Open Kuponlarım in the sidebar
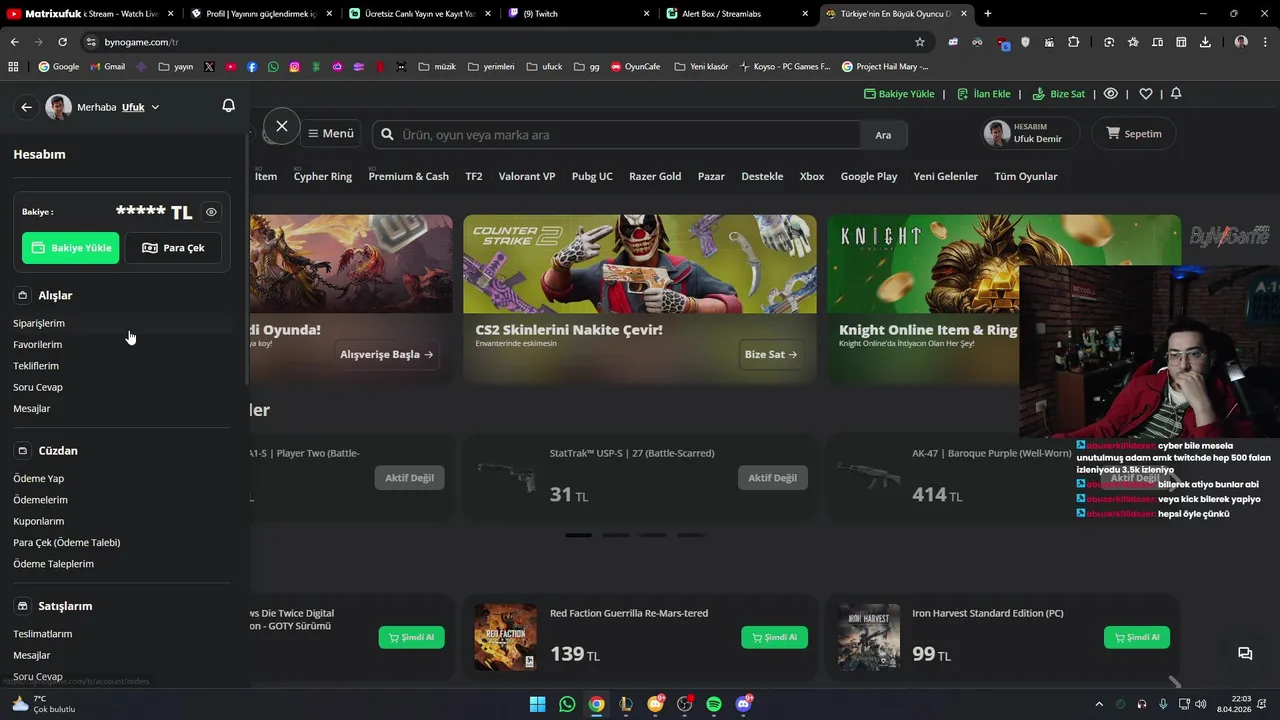1280x720 pixels. point(39,521)
